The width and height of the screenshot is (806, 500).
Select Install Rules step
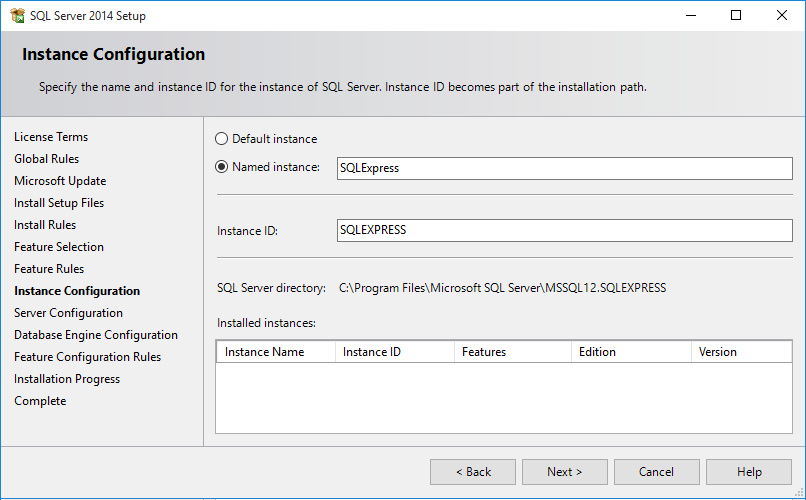pyautogui.click(x=45, y=225)
